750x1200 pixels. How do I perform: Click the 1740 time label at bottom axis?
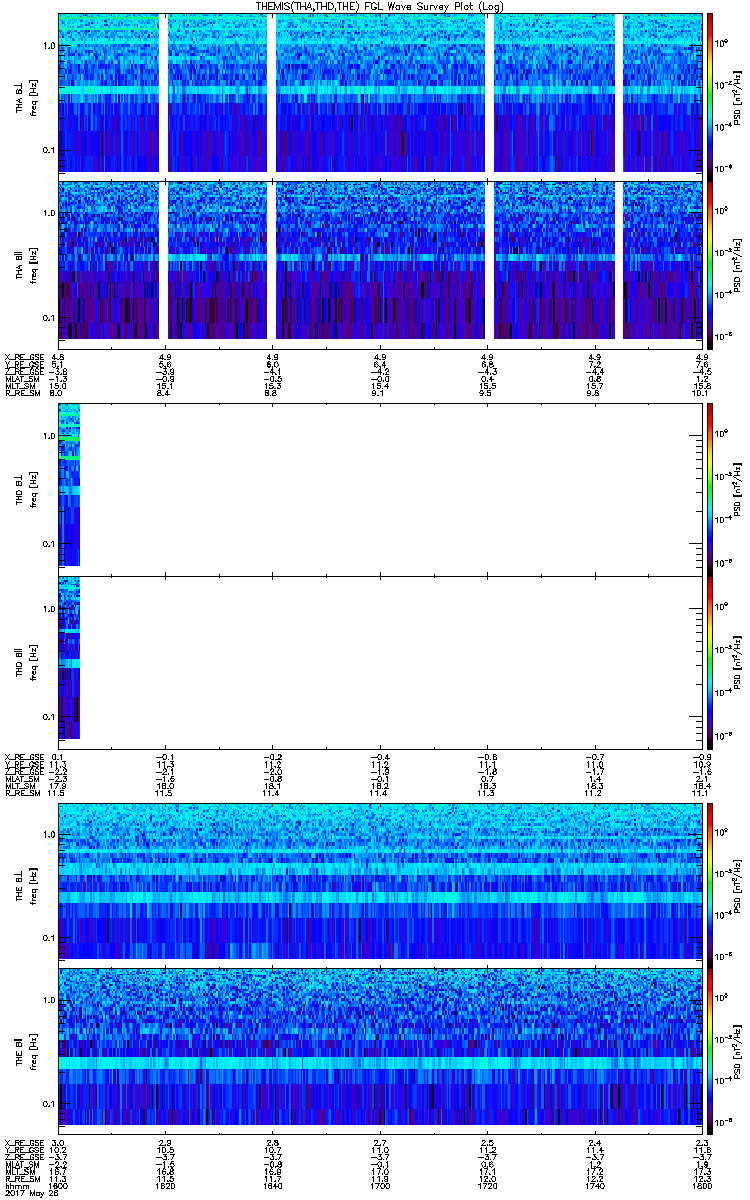(594, 1186)
